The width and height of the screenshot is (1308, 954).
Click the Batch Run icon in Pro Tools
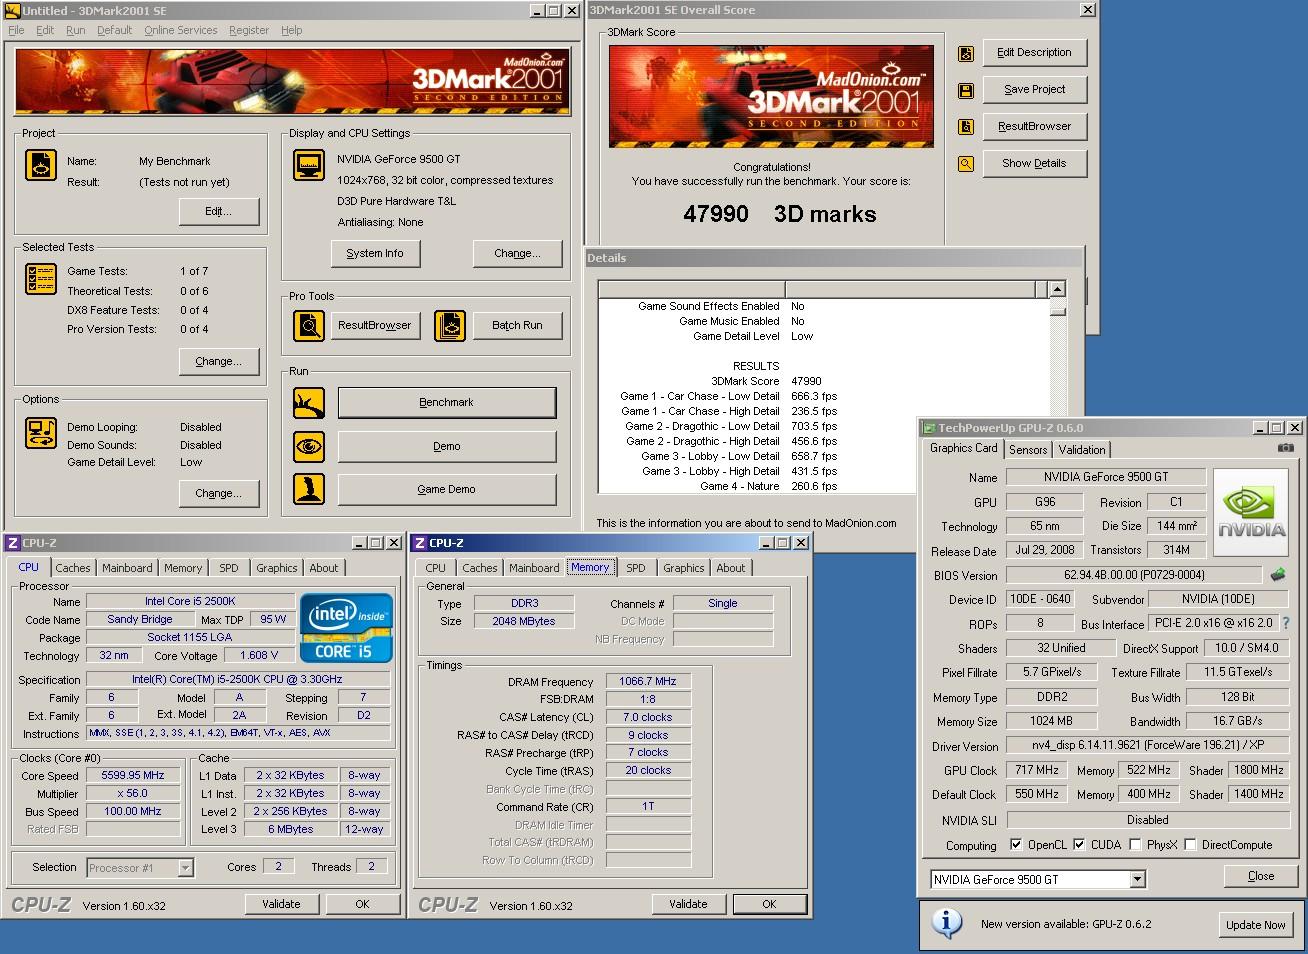click(x=451, y=326)
